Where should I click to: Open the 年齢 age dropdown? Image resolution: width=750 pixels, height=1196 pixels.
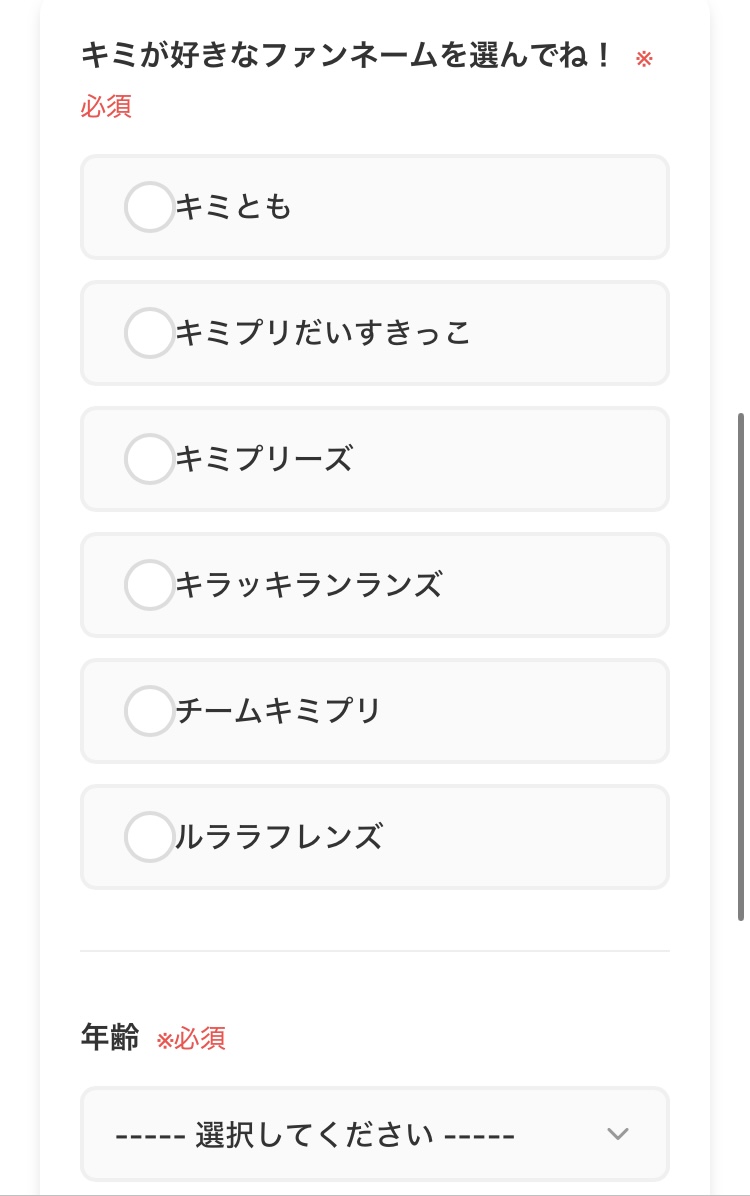(374, 1134)
